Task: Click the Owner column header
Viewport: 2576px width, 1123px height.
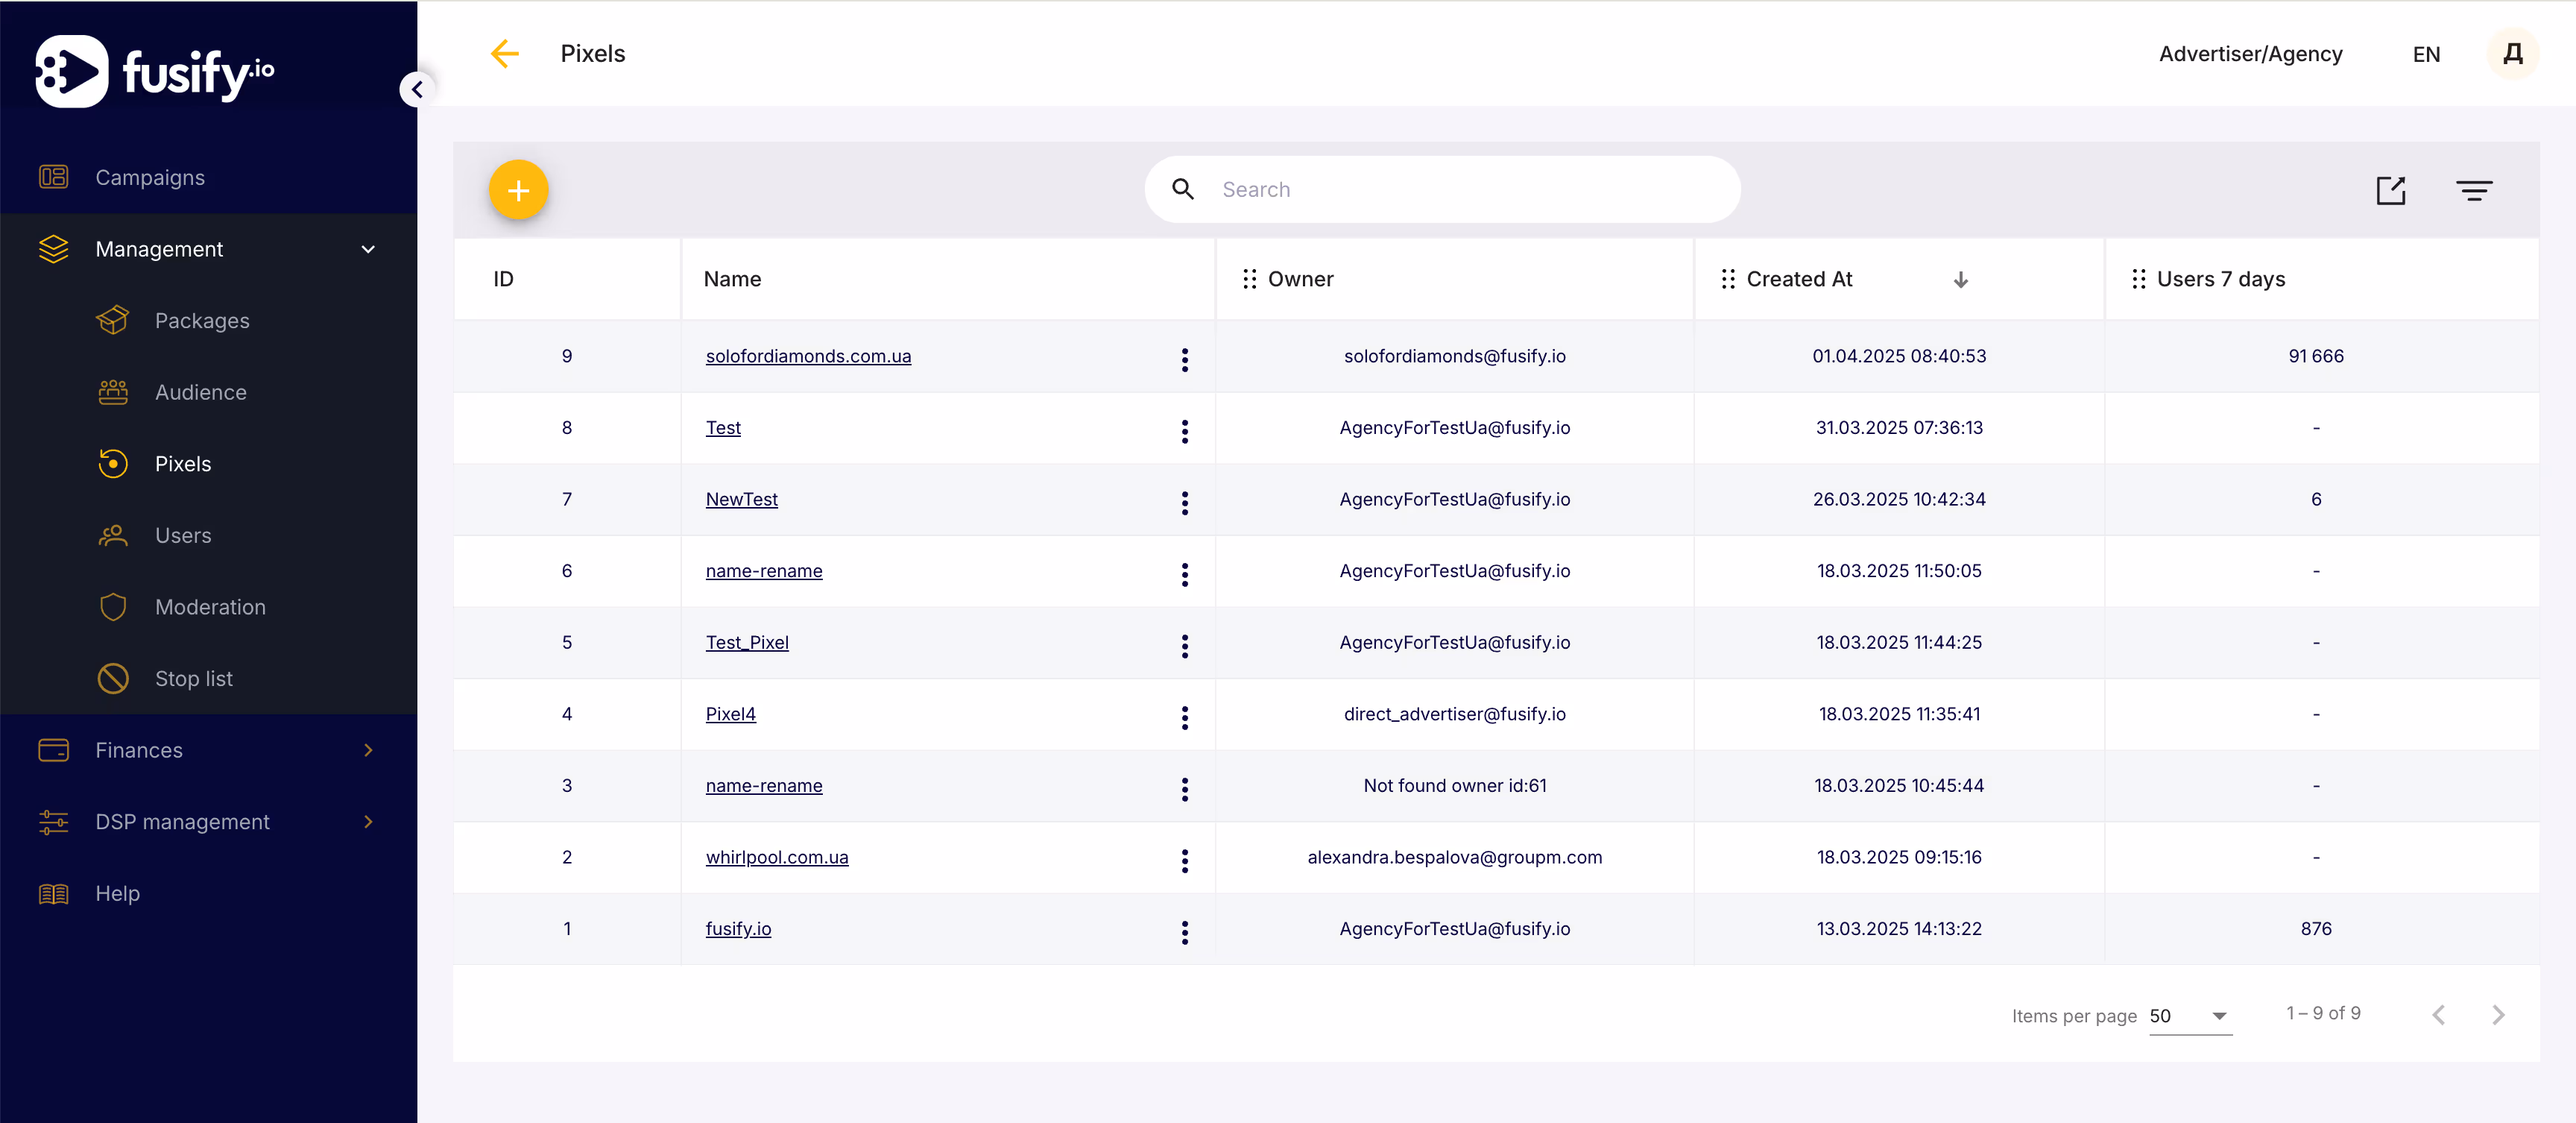Action: point(1300,279)
